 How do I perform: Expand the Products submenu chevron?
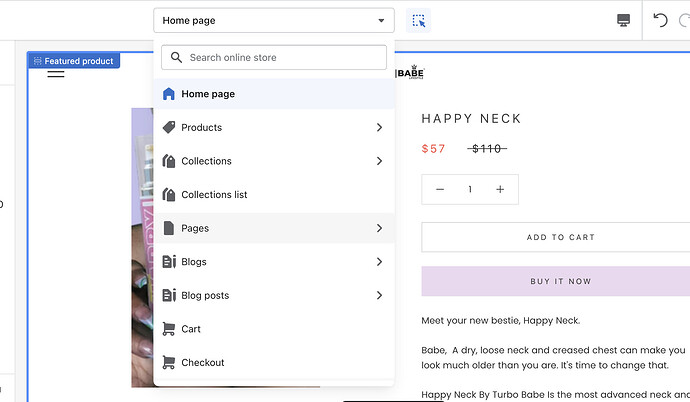(x=379, y=128)
